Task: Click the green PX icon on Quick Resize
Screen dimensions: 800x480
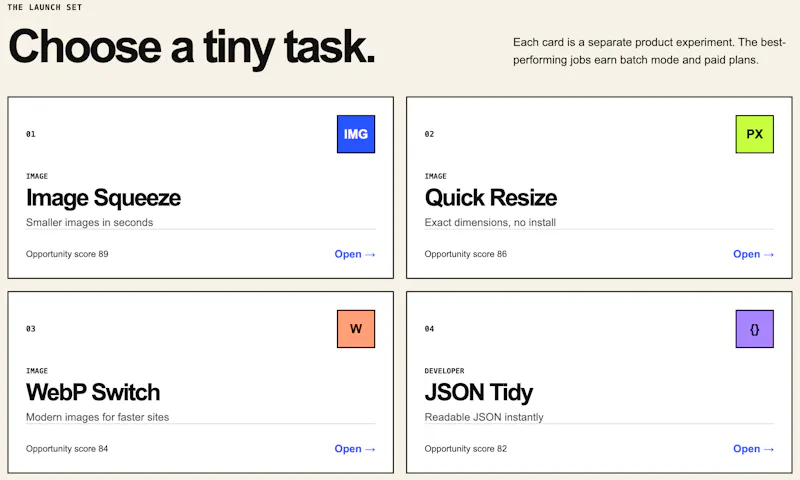Action: [754, 134]
